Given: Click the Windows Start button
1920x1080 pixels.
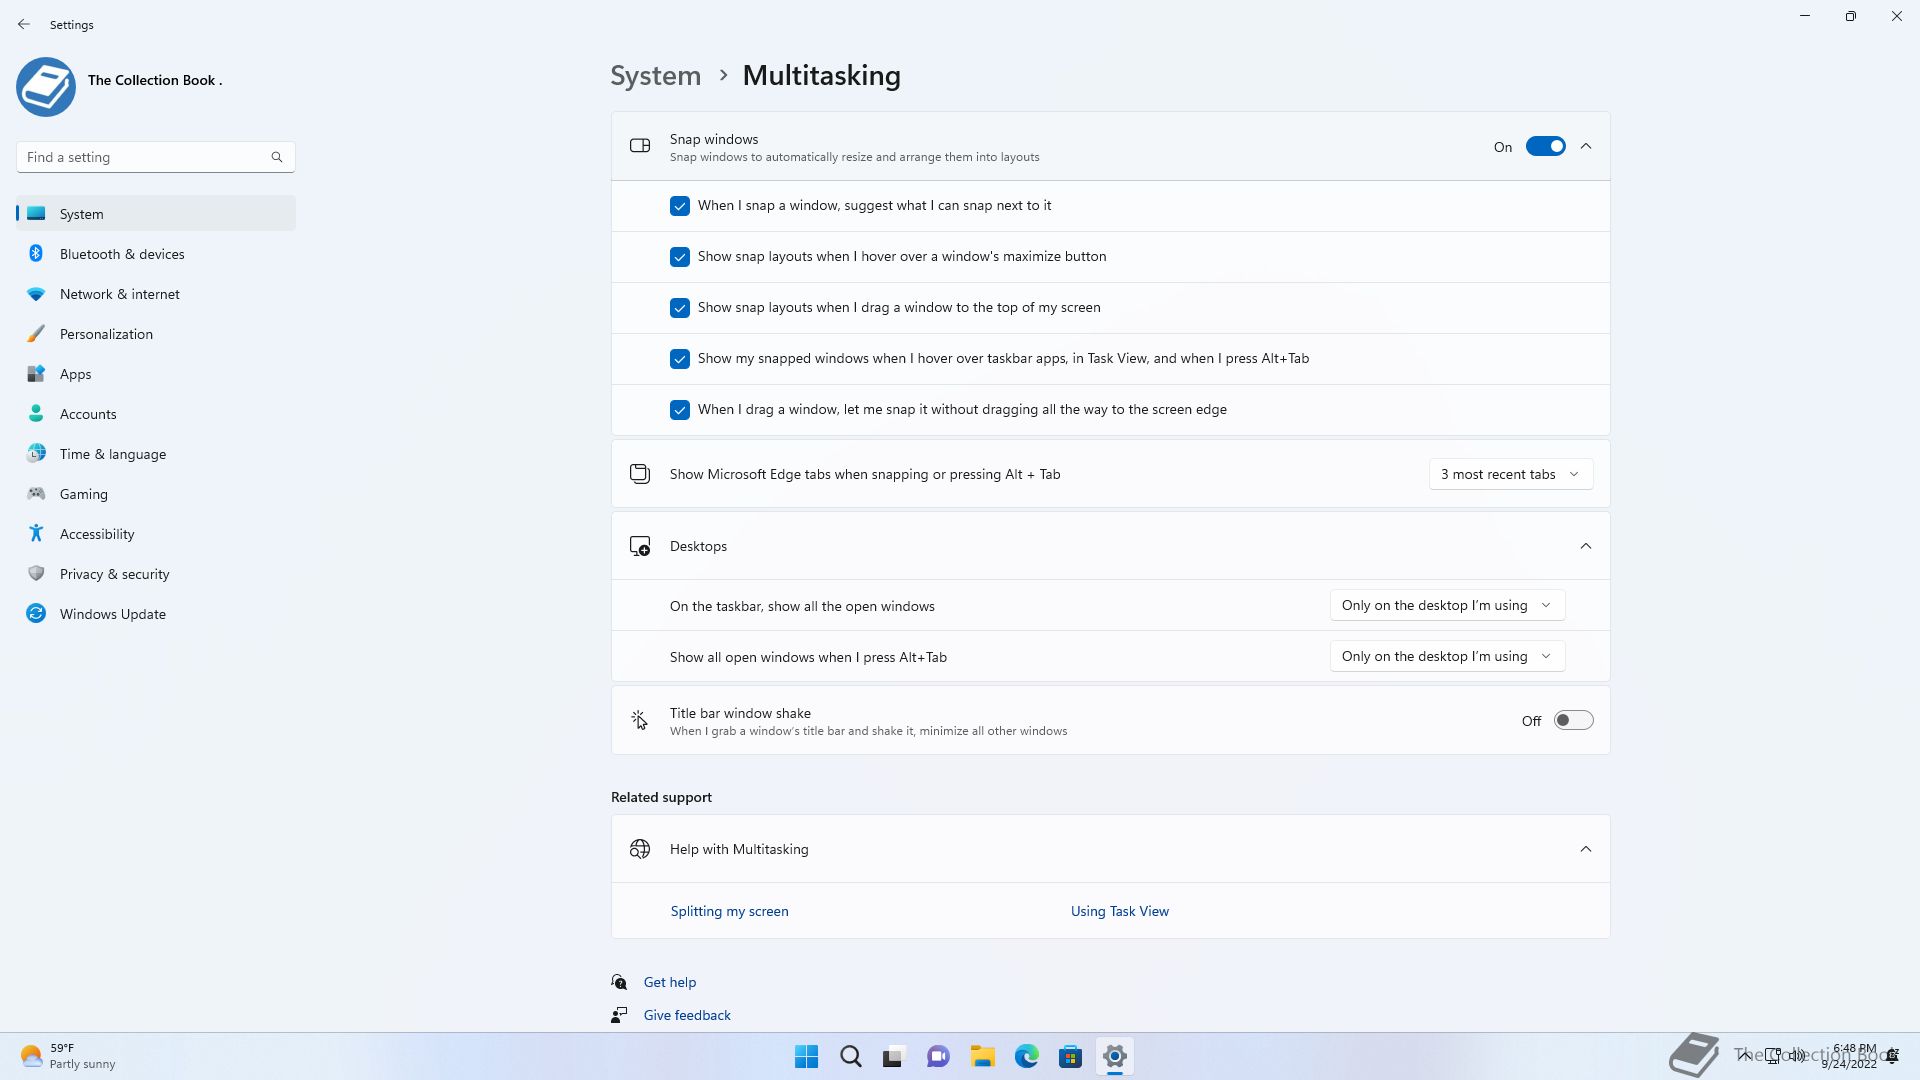Looking at the screenshot, I should click(806, 1056).
